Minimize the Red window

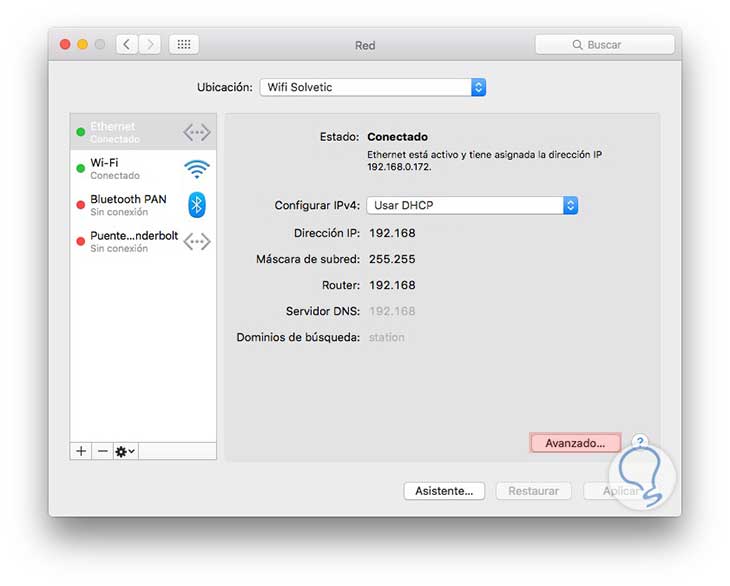(82, 44)
